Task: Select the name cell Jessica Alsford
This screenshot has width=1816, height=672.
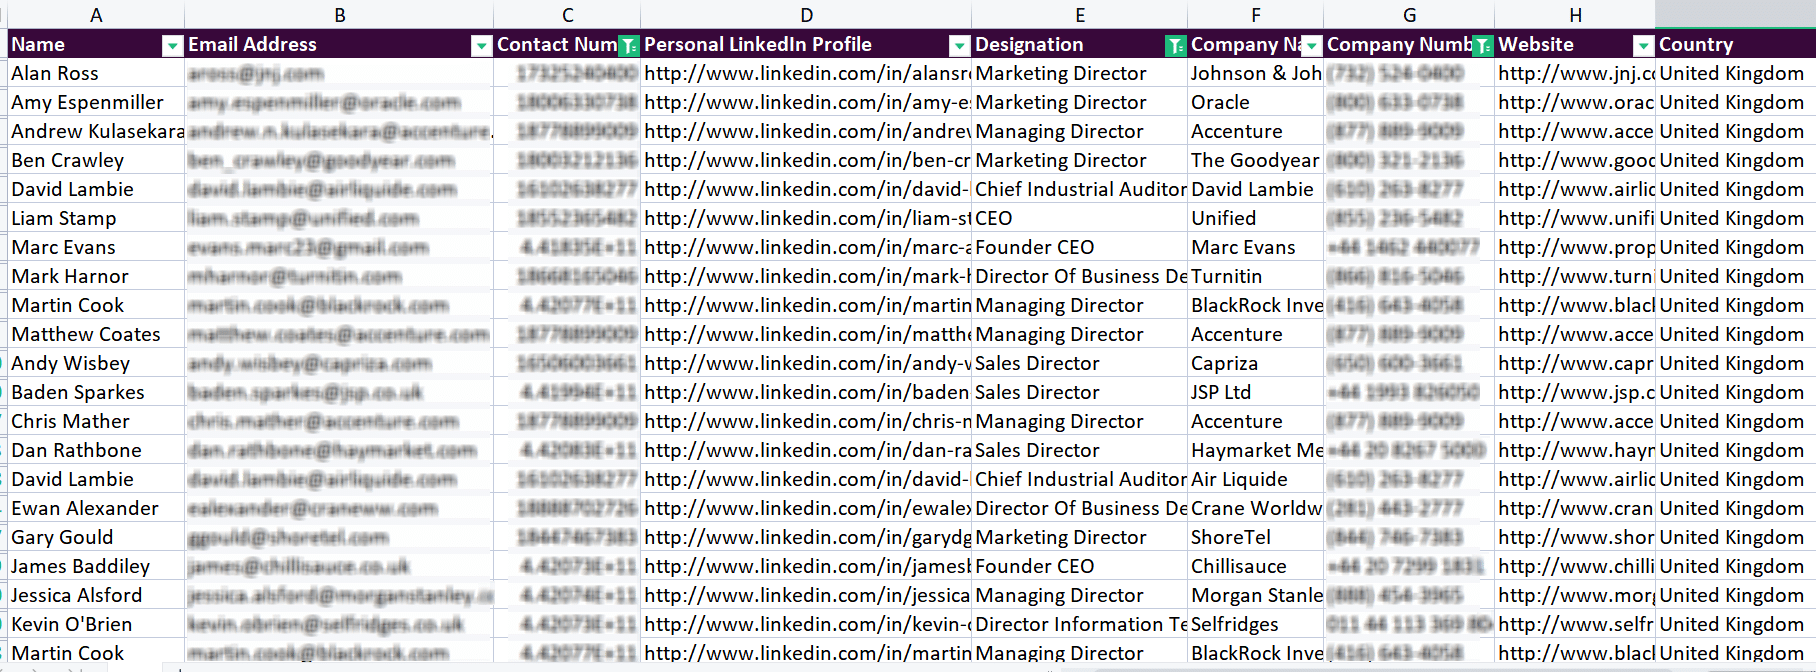Action: [x=96, y=595]
